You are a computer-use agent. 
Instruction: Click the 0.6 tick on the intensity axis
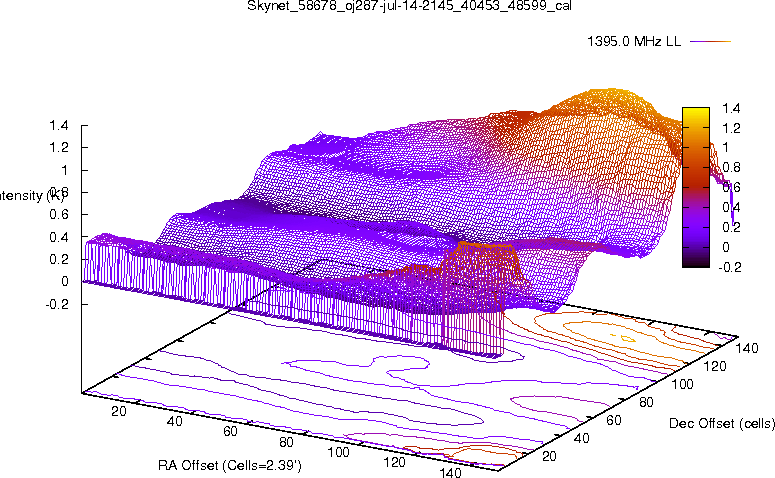pyautogui.click(x=59, y=215)
